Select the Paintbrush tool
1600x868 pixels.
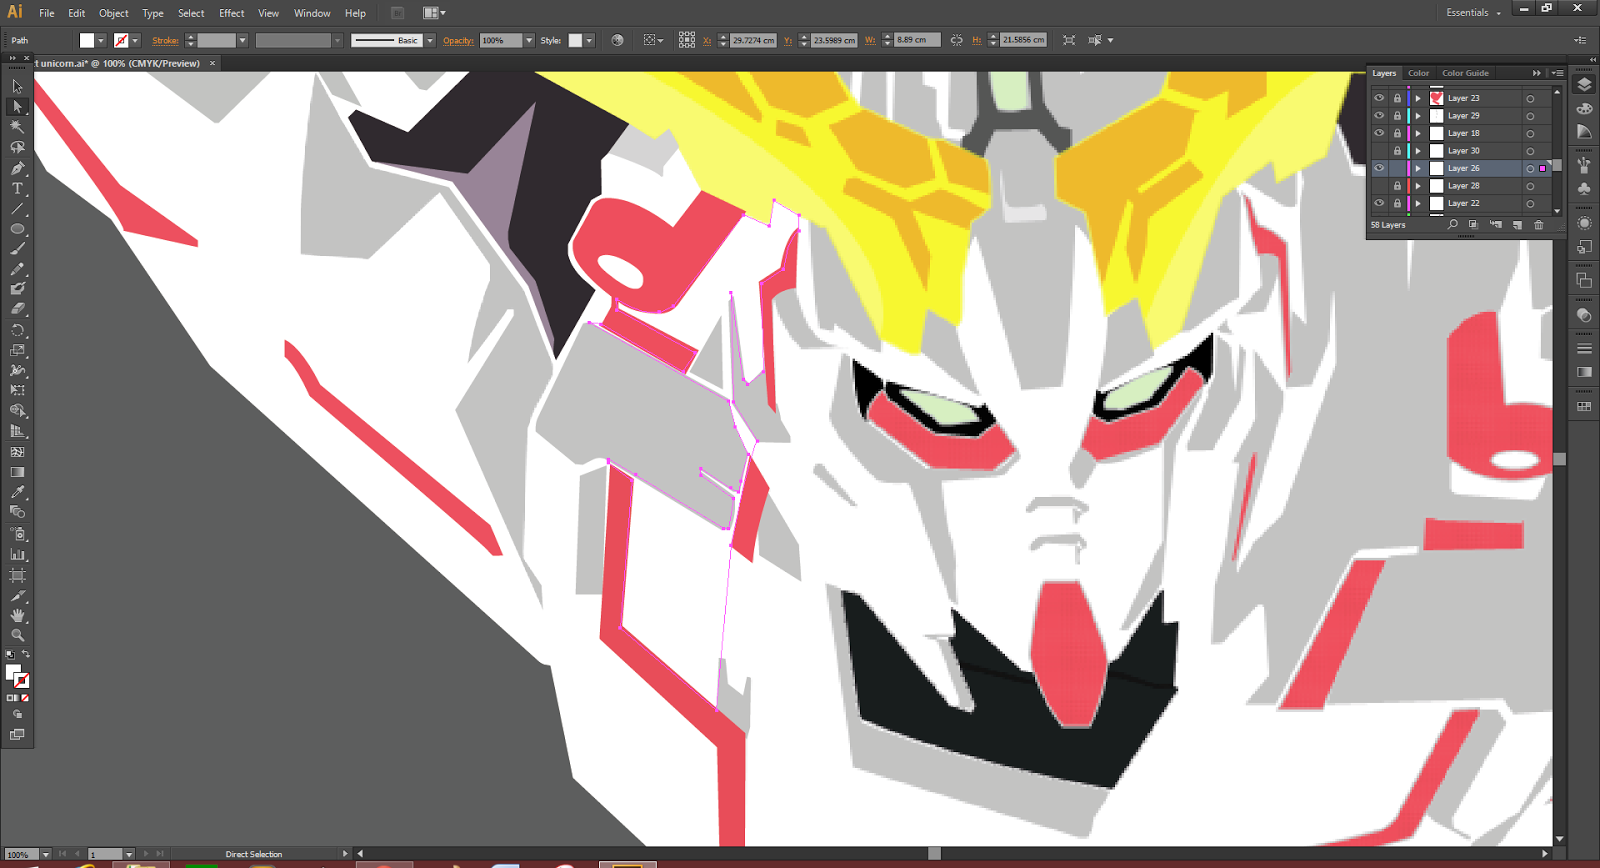click(17, 249)
